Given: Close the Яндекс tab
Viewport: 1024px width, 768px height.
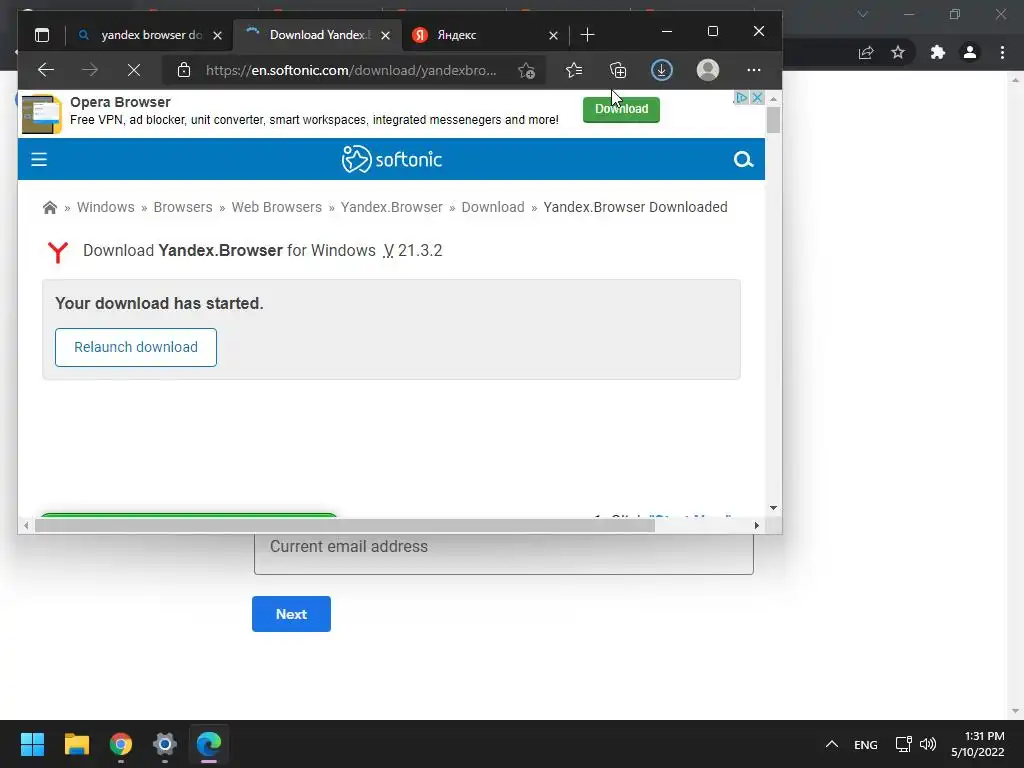Looking at the screenshot, I should coord(553,35).
